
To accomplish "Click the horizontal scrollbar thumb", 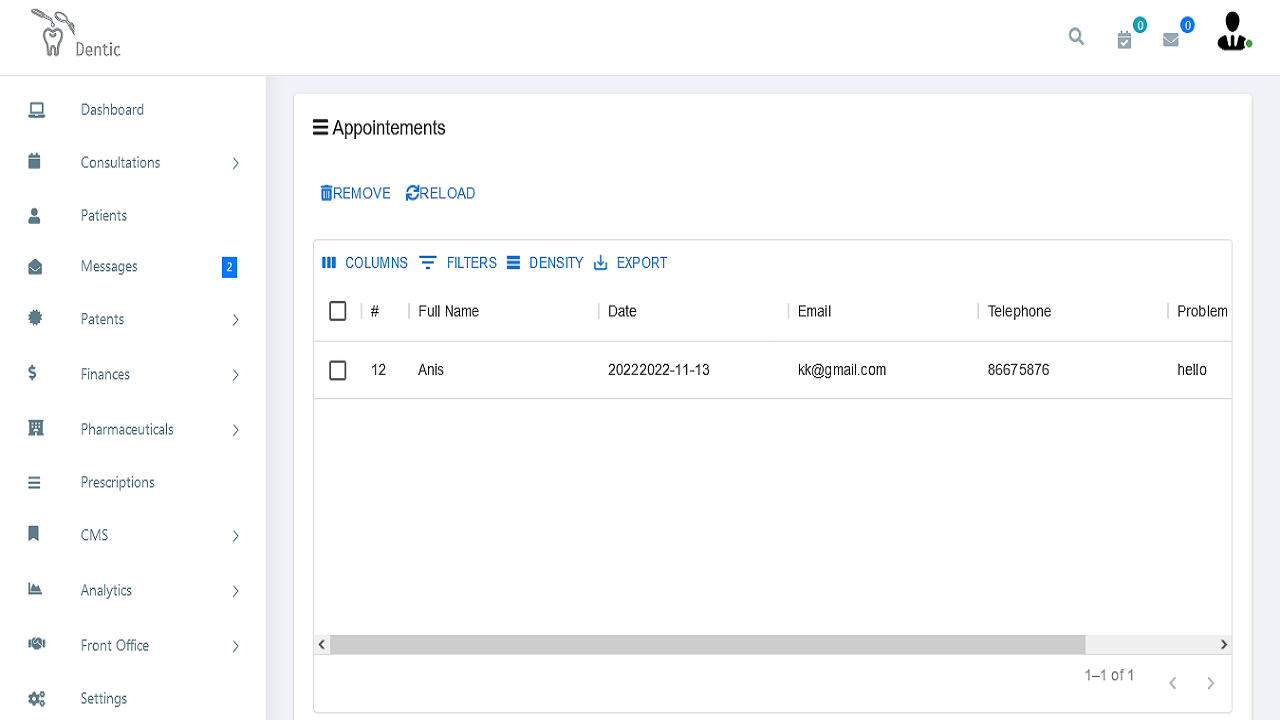I will (x=706, y=645).
